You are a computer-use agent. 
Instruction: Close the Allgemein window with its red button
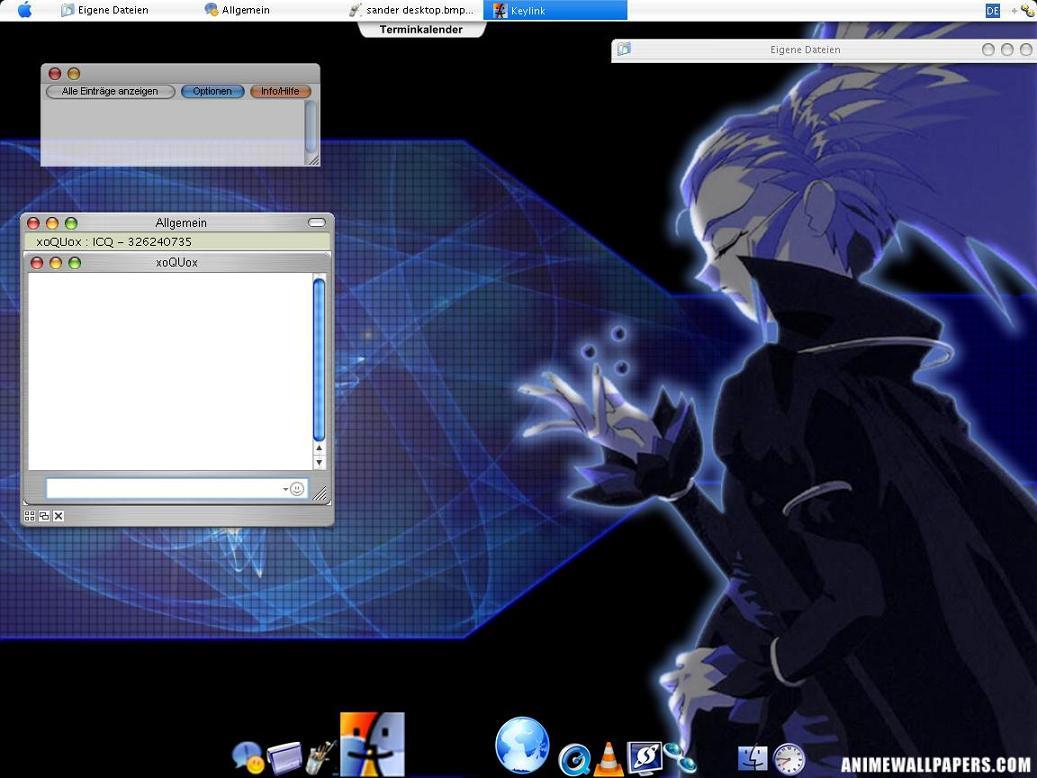tap(33, 224)
